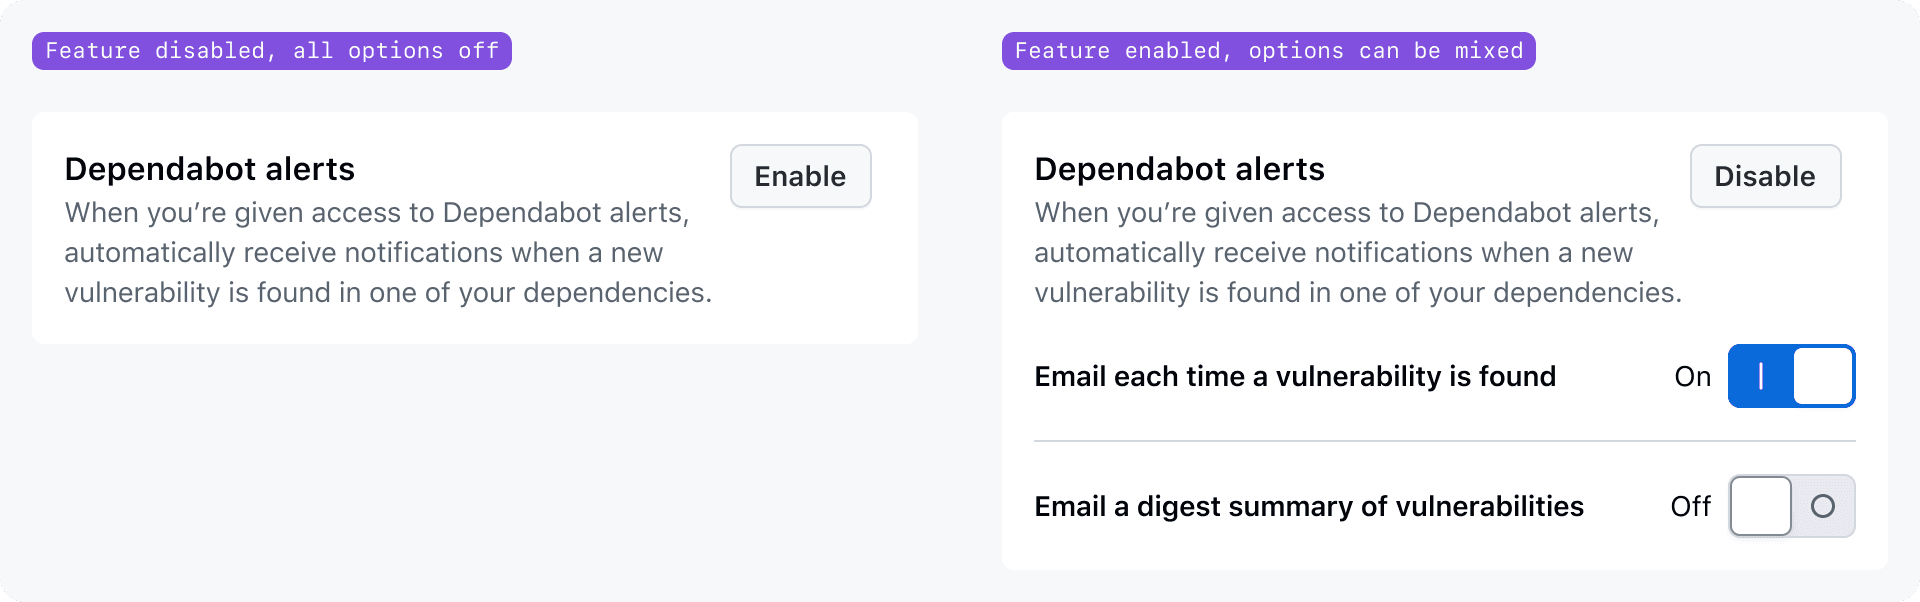This screenshot has width=1920, height=602.
Task: Click the Dependabot alerts heading beside the Disable button
Action: (1179, 169)
